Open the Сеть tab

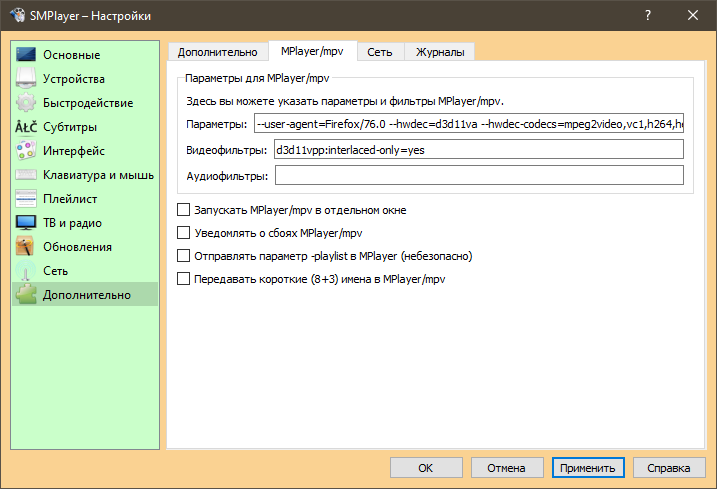(379, 51)
